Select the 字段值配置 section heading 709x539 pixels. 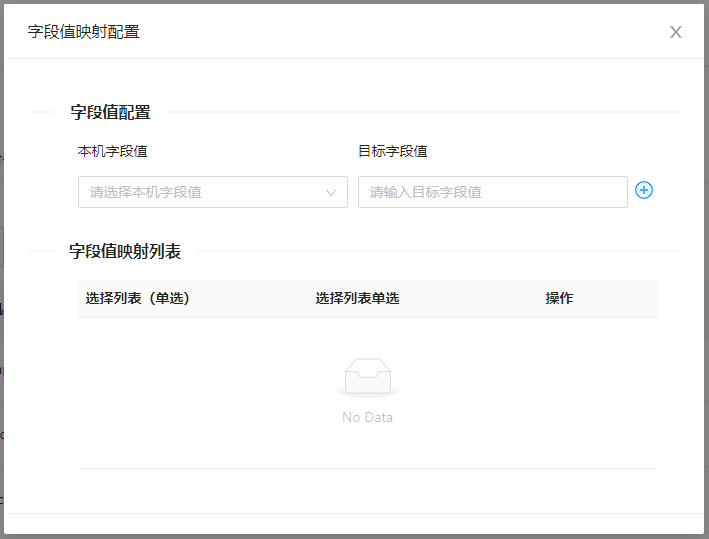tap(110, 112)
